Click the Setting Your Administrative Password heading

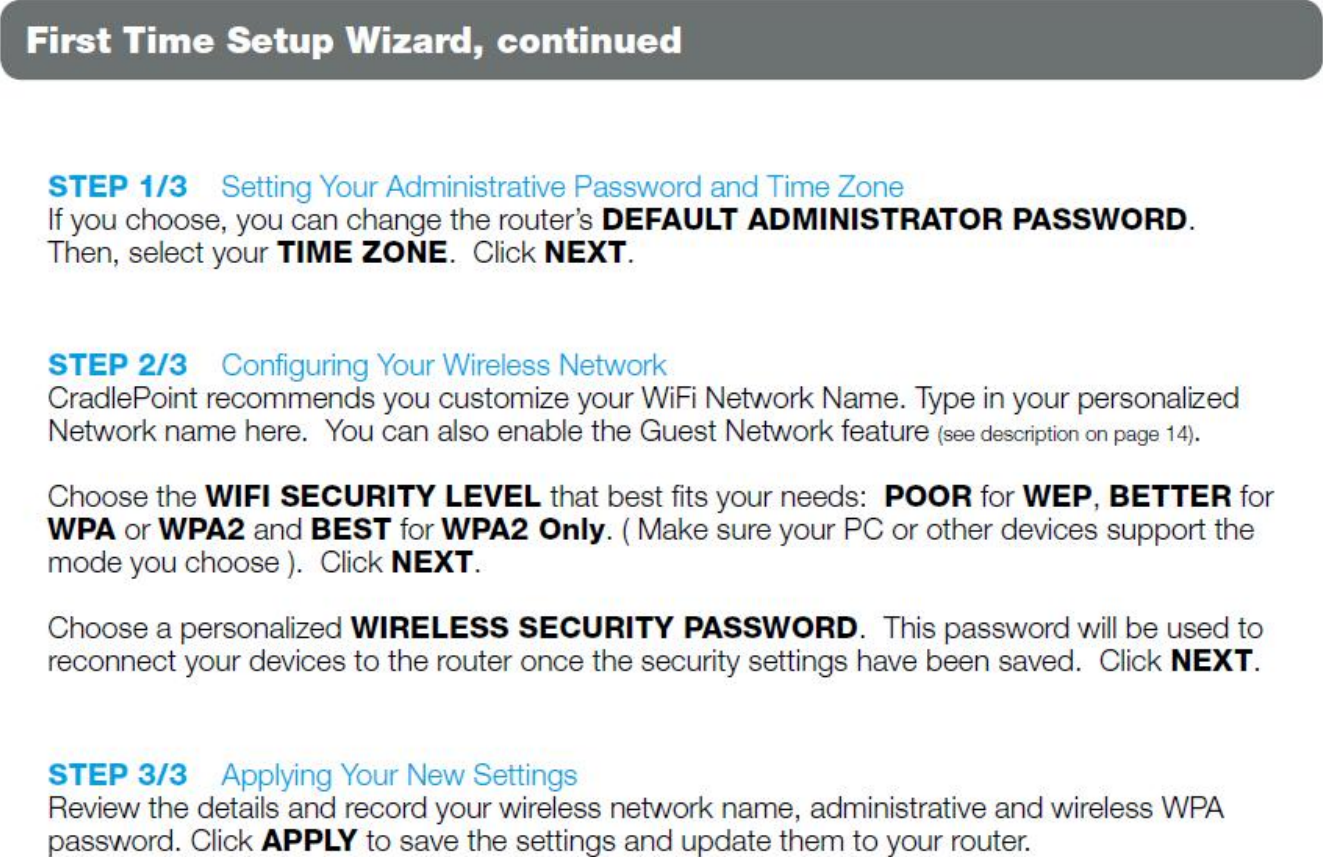tap(562, 187)
